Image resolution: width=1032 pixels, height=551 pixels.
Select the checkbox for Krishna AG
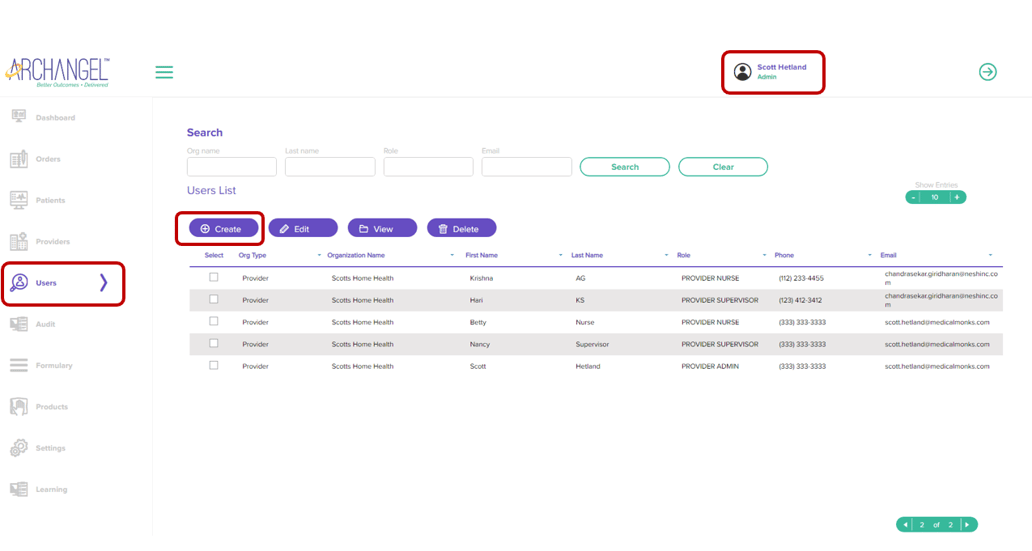pyautogui.click(x=214, y=278)
